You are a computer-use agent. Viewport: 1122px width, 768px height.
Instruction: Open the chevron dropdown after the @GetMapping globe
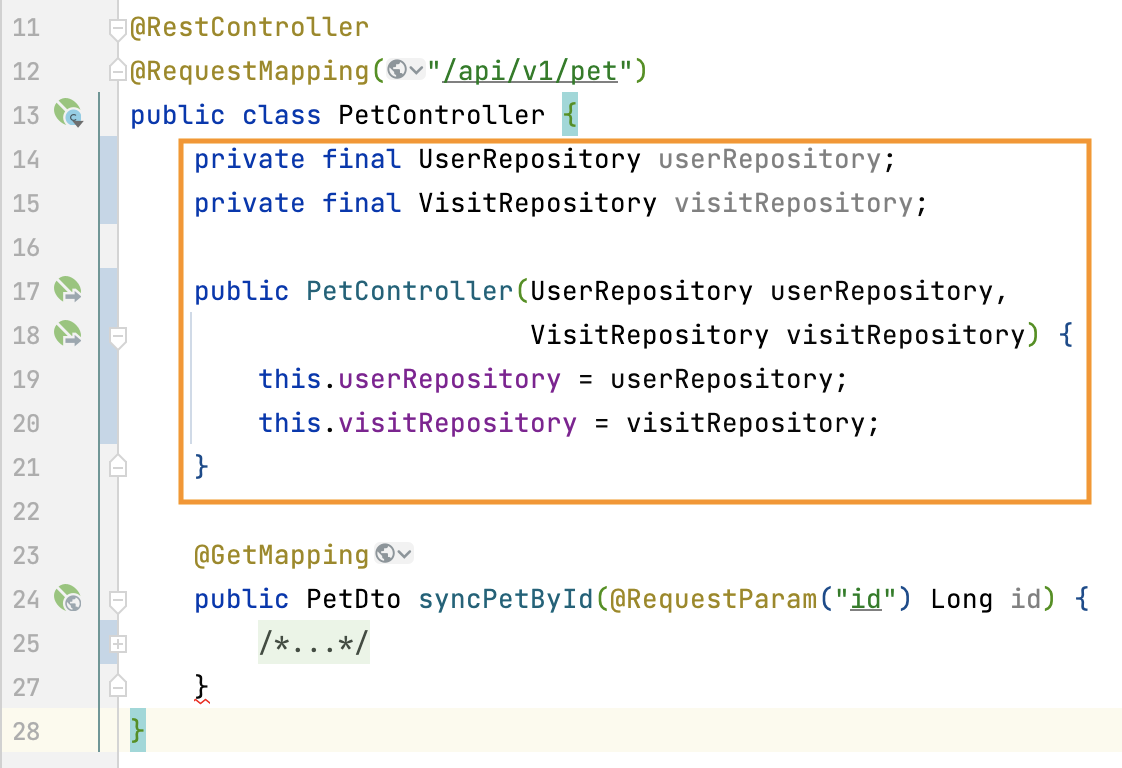(404, 553)
